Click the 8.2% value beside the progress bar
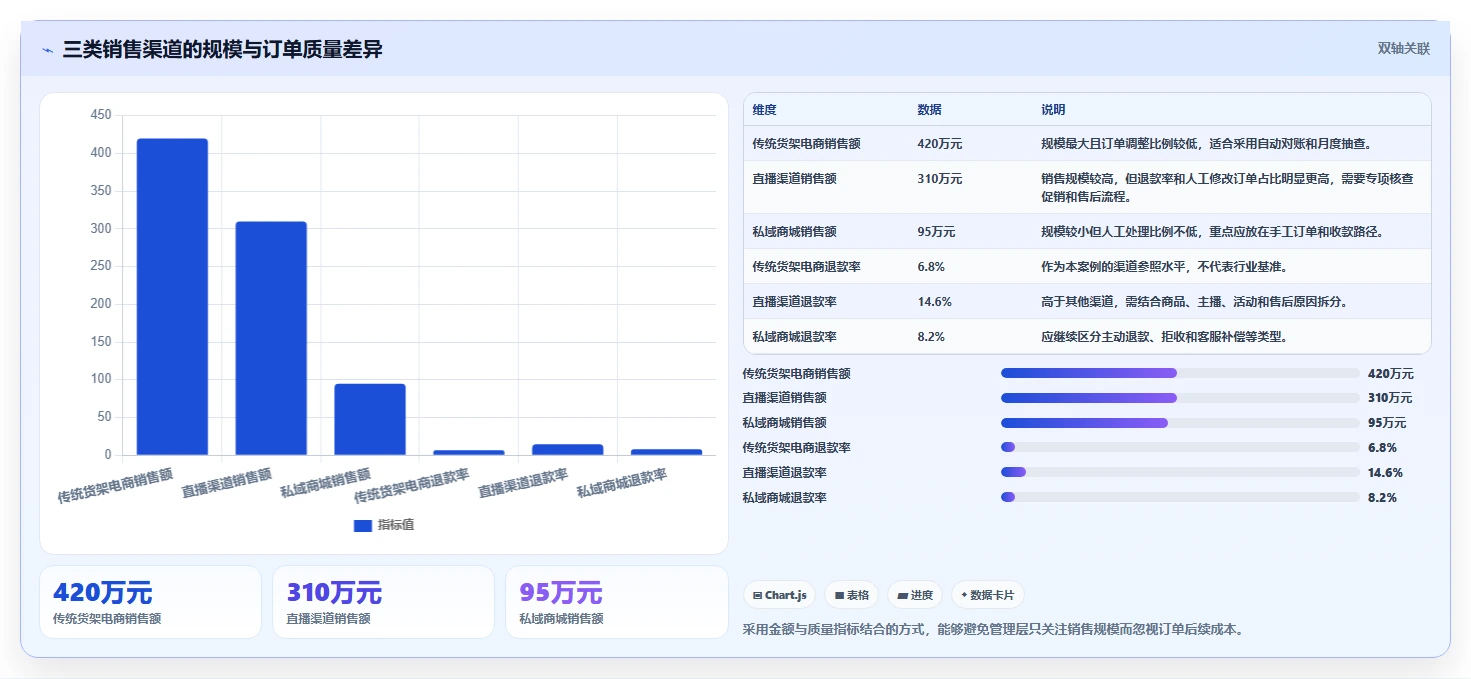1471x679 pixels. (1382, 498)
